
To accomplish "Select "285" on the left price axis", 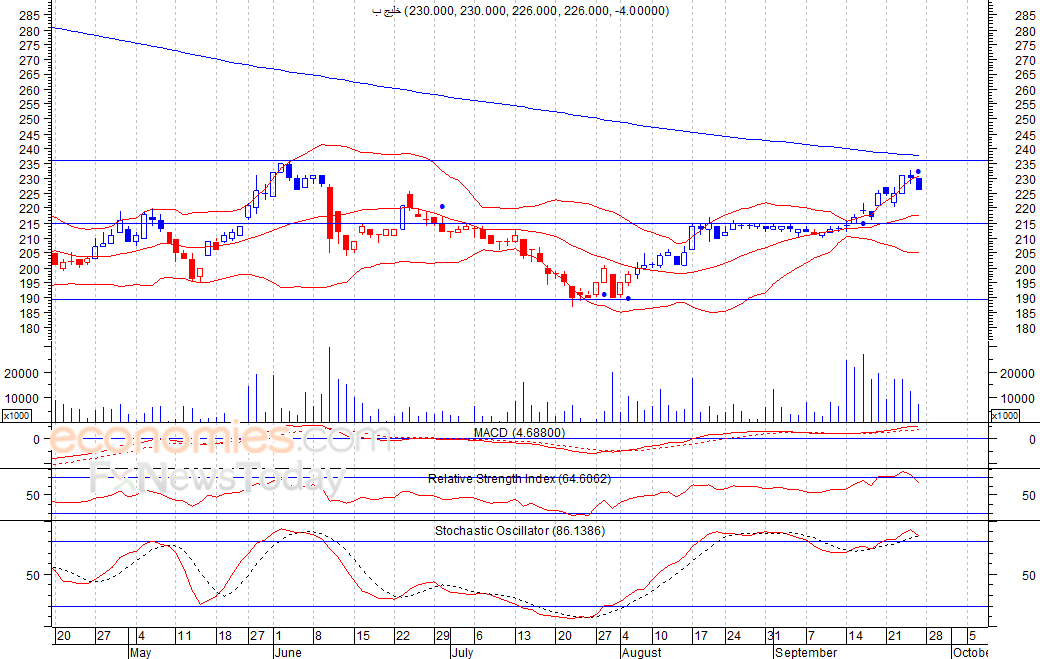I will pyautogui.click(x=30, y=15).
